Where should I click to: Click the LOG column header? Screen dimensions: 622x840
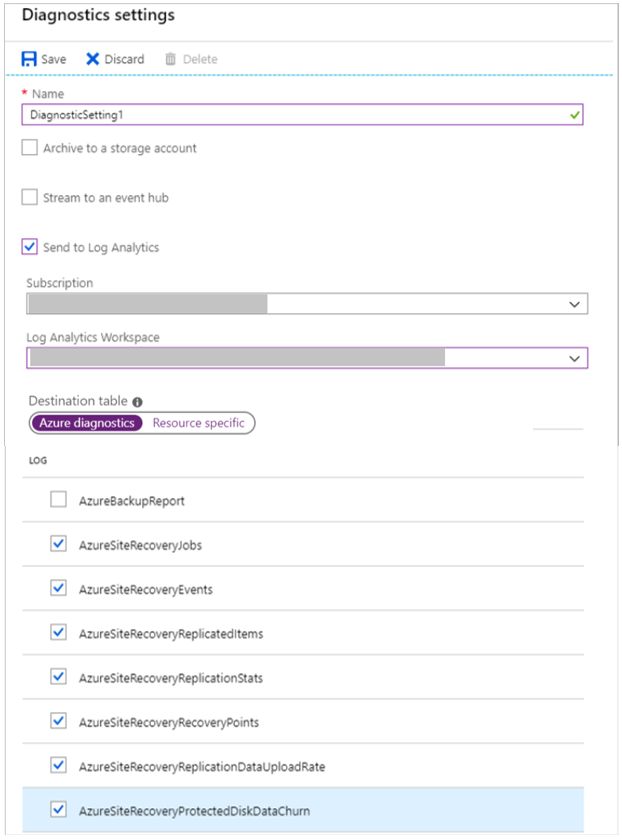[x=38, y=461]
